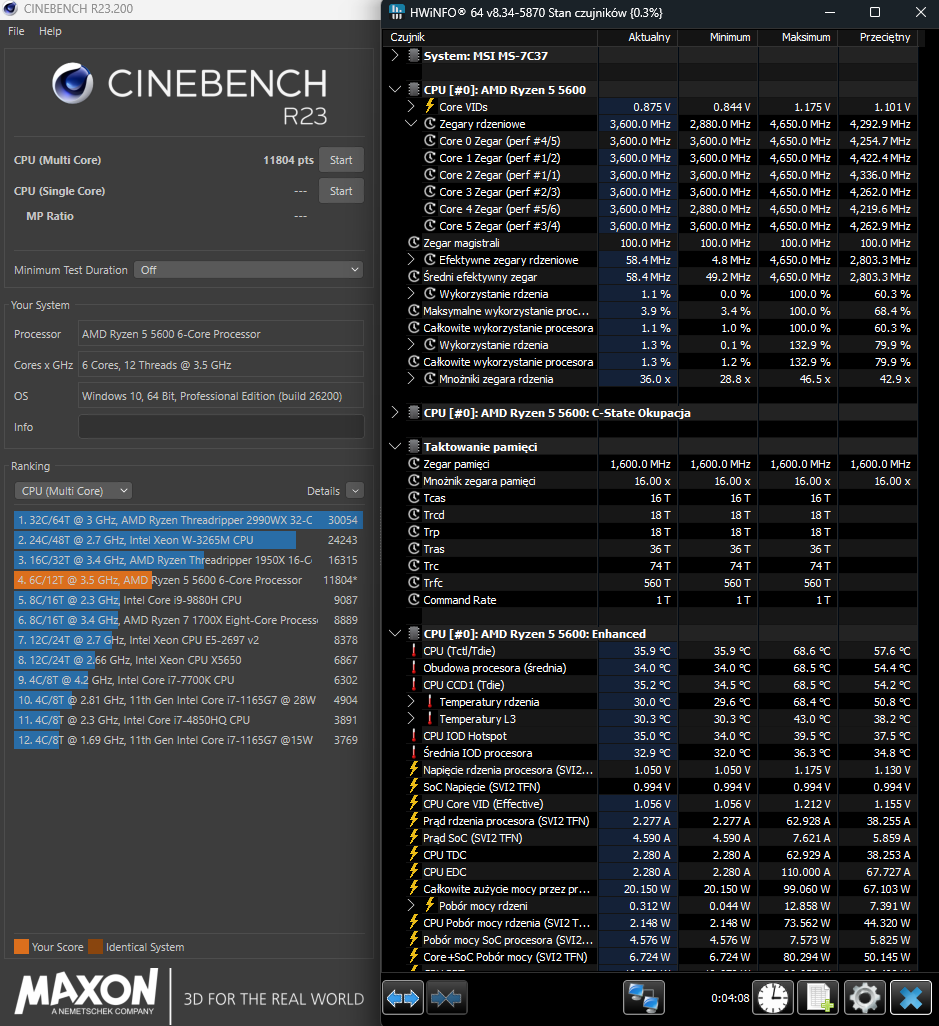939x1026 pixels.
Task: Open the File menu in Cinebench
Action: (16, 31)
